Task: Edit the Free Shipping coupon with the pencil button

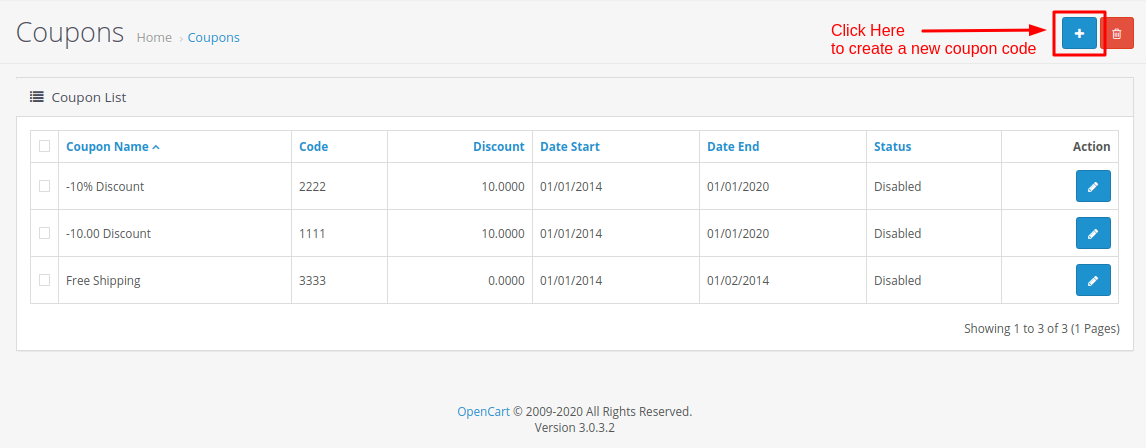Action: tap(1093, 280)
